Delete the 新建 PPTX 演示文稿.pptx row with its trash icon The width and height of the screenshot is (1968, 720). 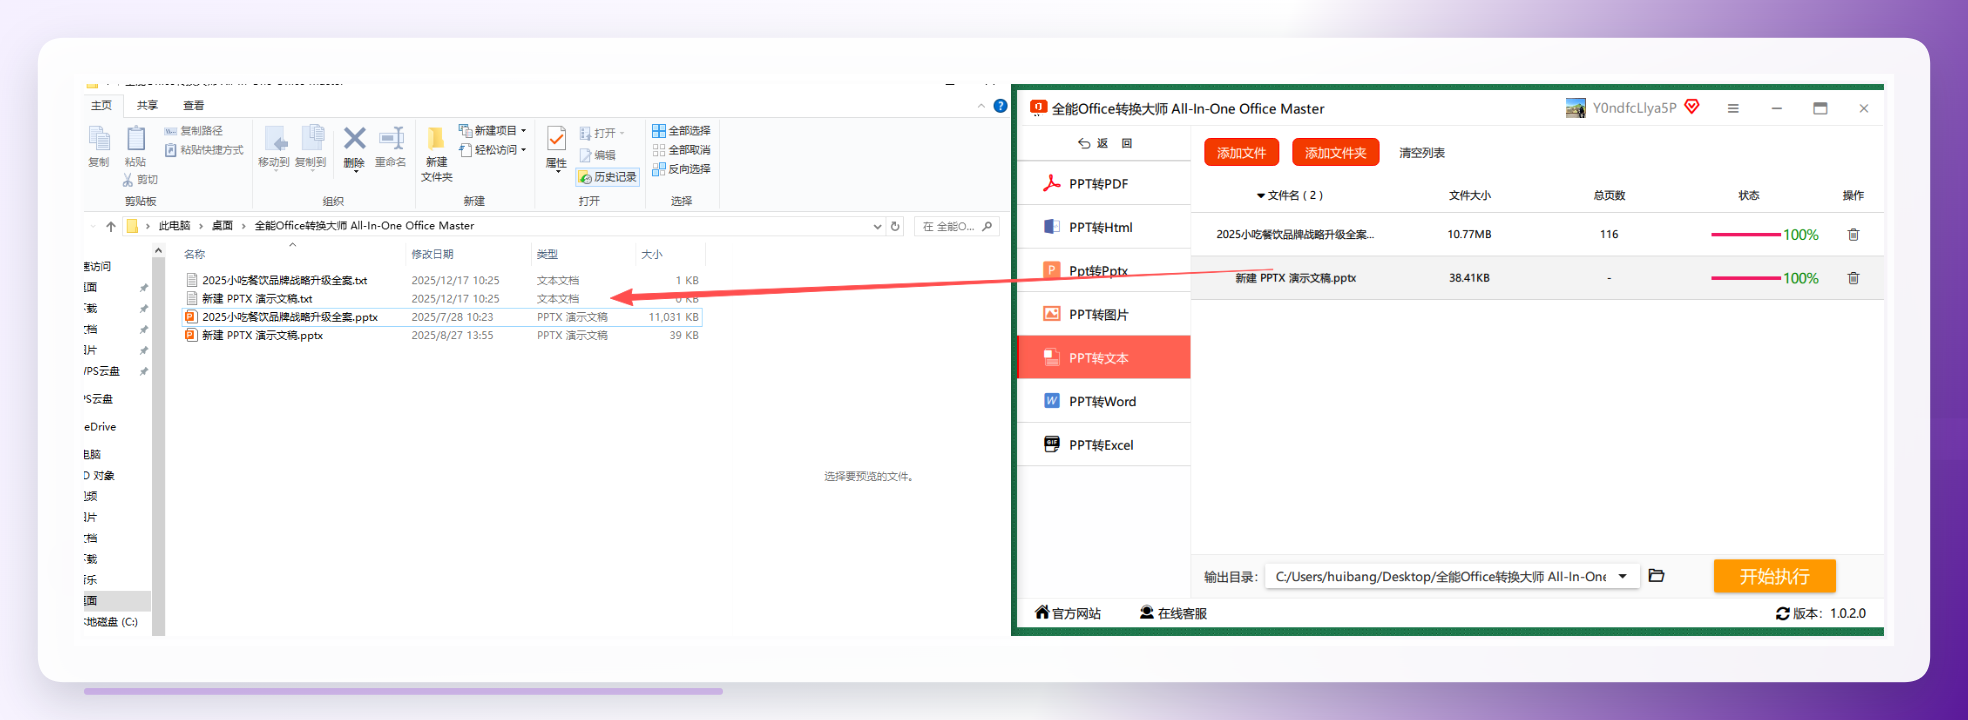pos(1853,278)
